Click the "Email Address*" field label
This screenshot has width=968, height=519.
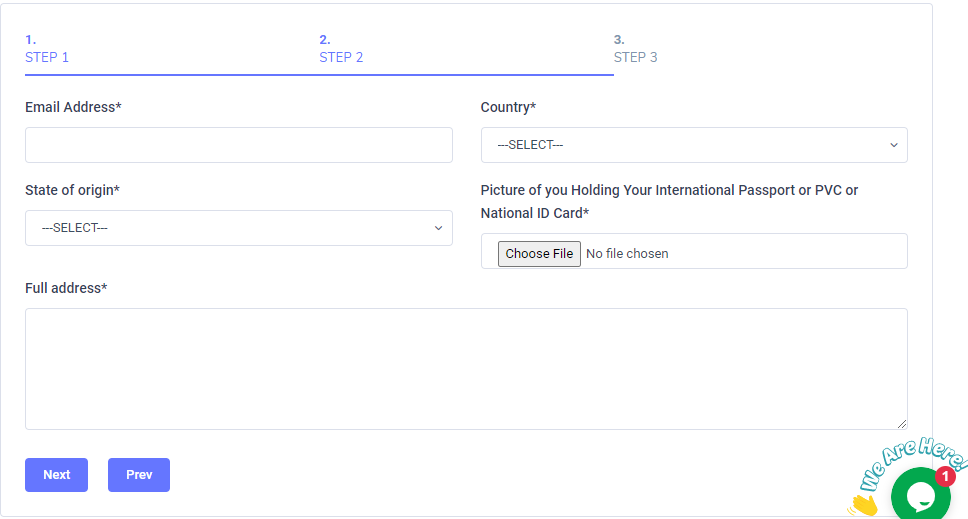(x=73, y=107)
